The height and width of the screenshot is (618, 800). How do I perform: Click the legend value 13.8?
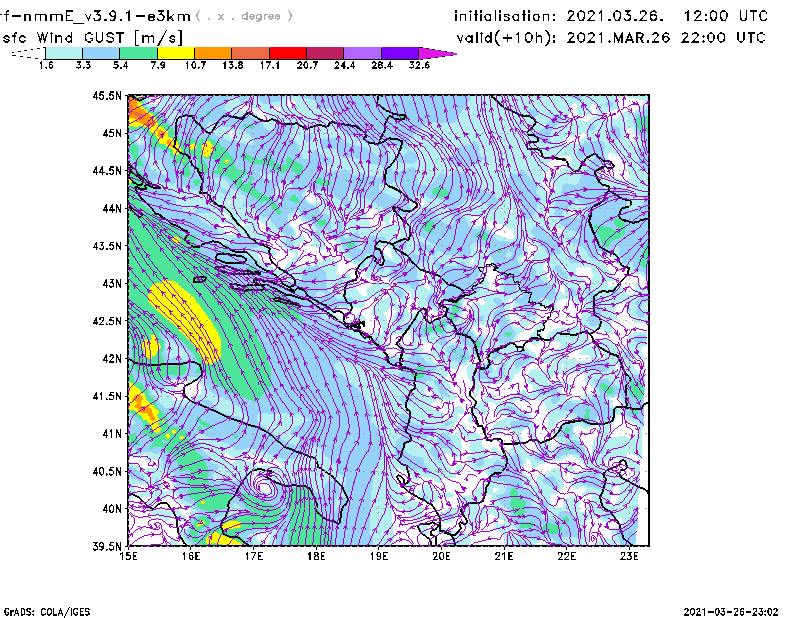[233, 65]
